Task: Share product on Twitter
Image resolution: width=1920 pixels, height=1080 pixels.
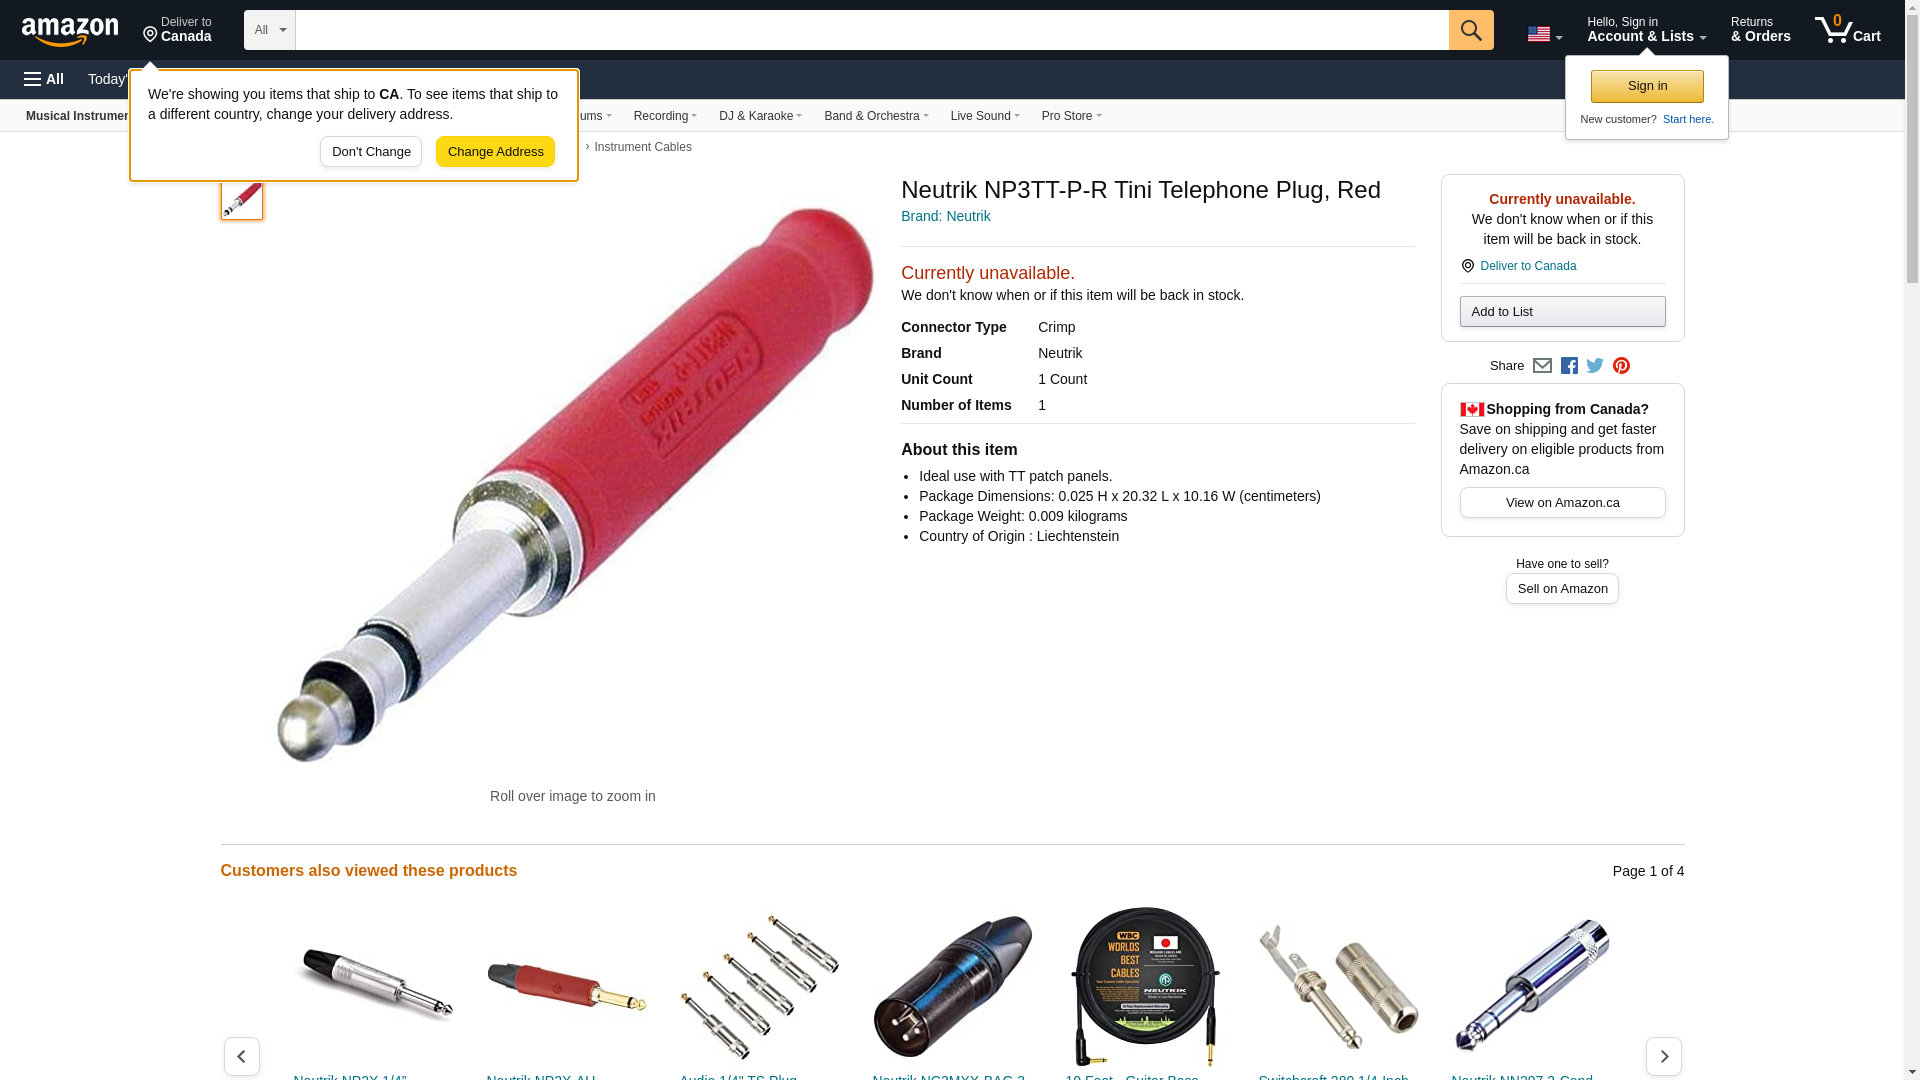Action: click(x=1595, y=366)
